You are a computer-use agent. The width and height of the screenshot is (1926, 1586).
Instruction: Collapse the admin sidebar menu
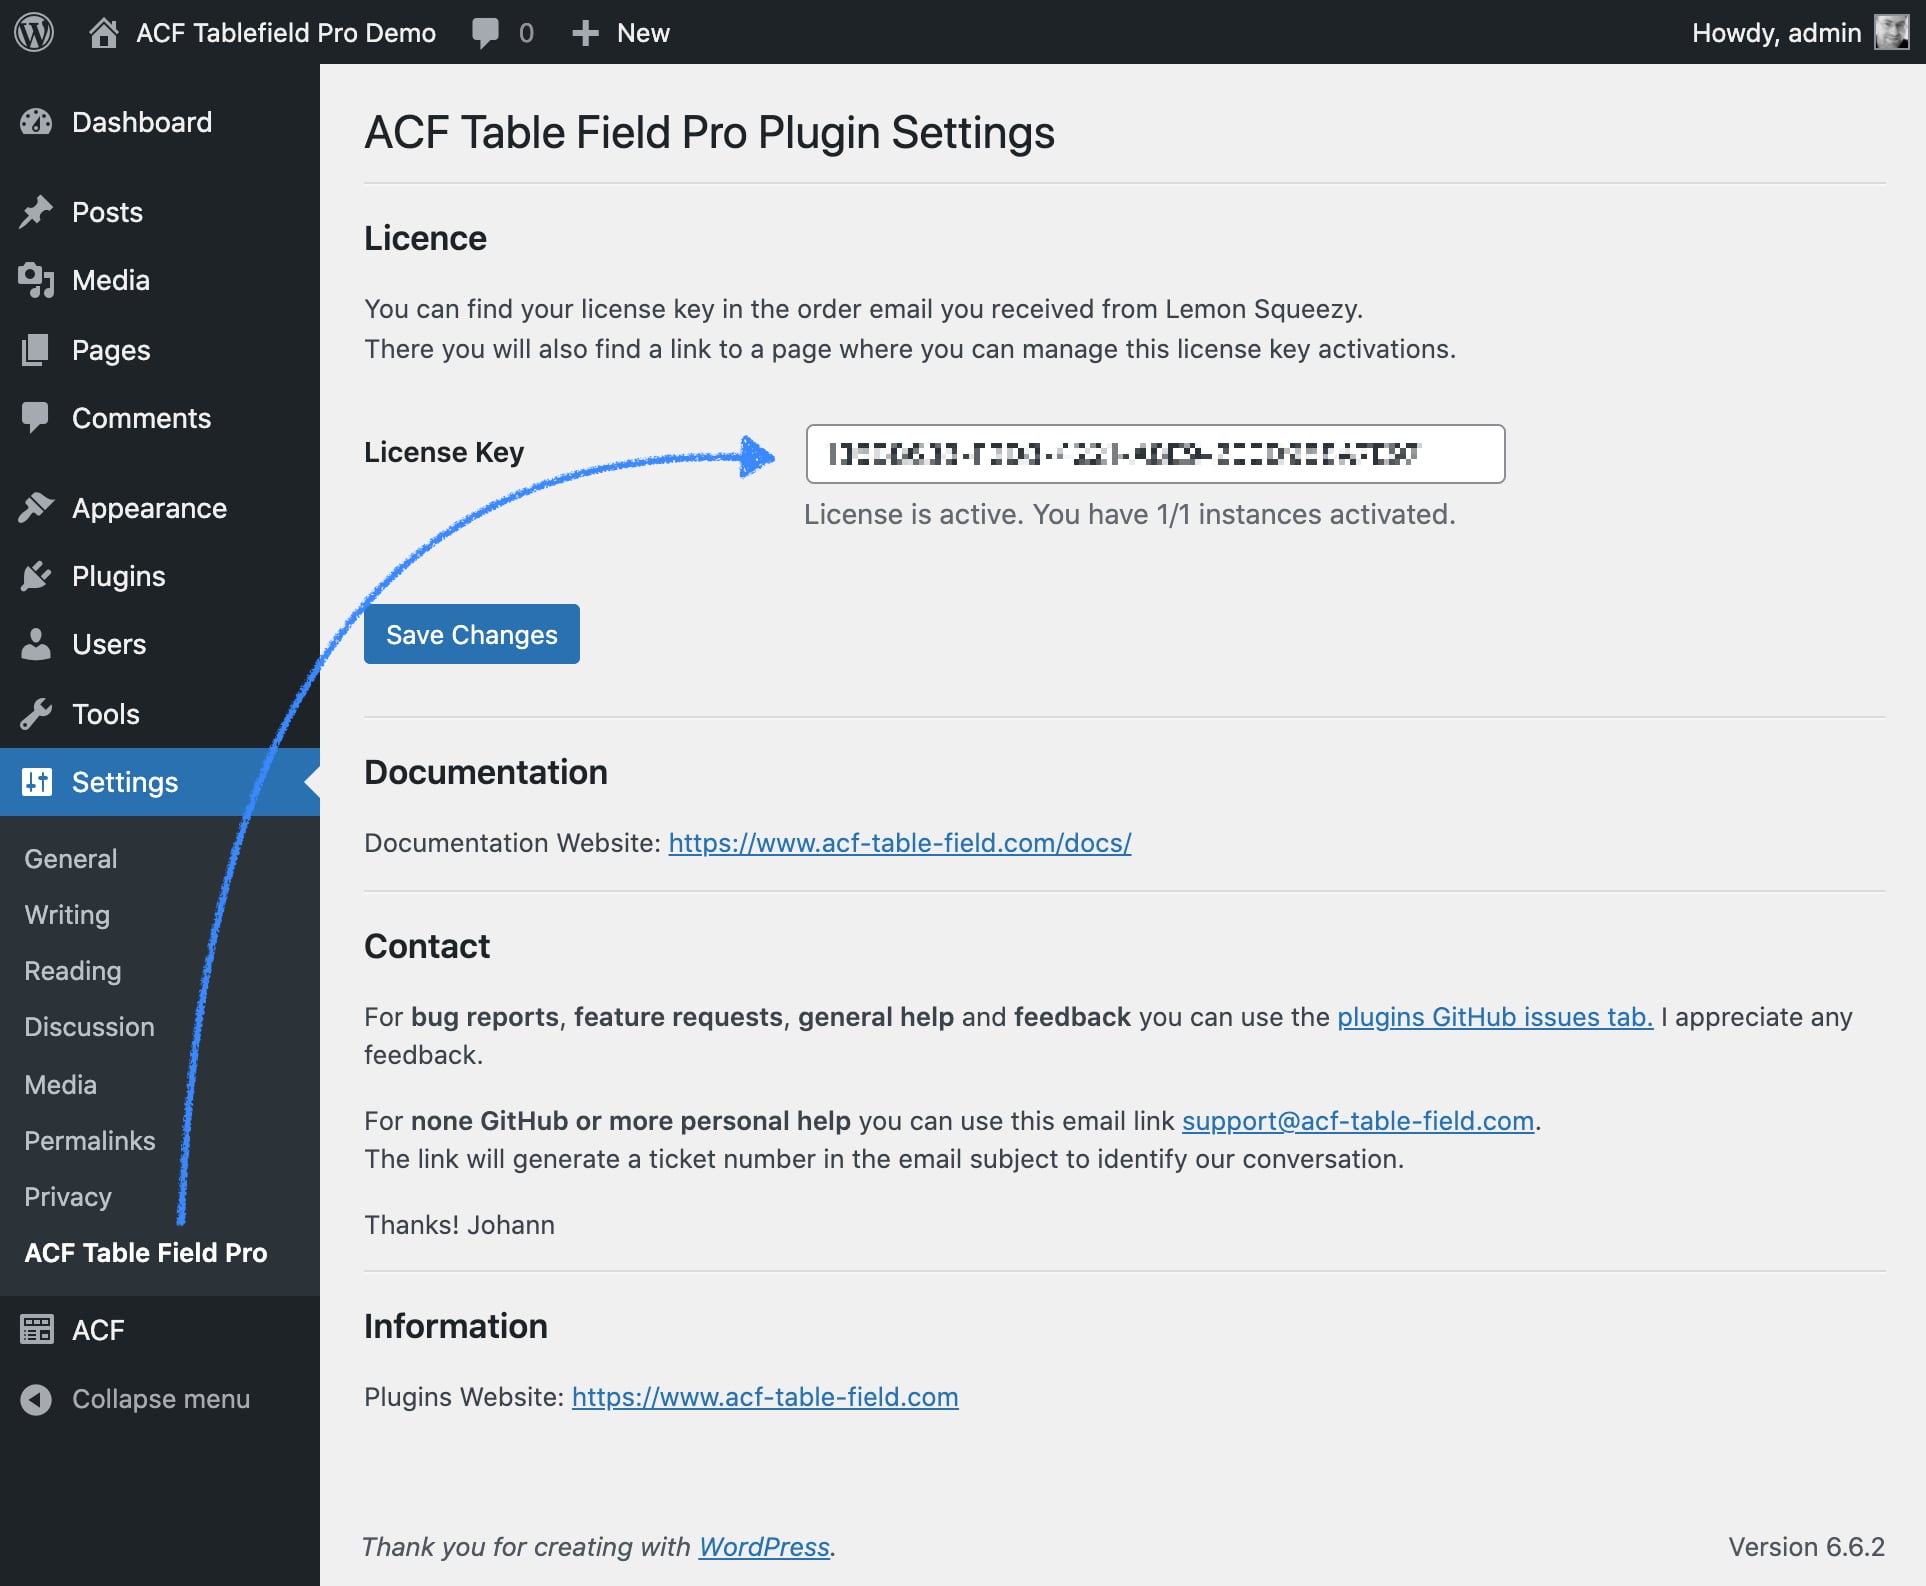click(x=135, y=1399)
